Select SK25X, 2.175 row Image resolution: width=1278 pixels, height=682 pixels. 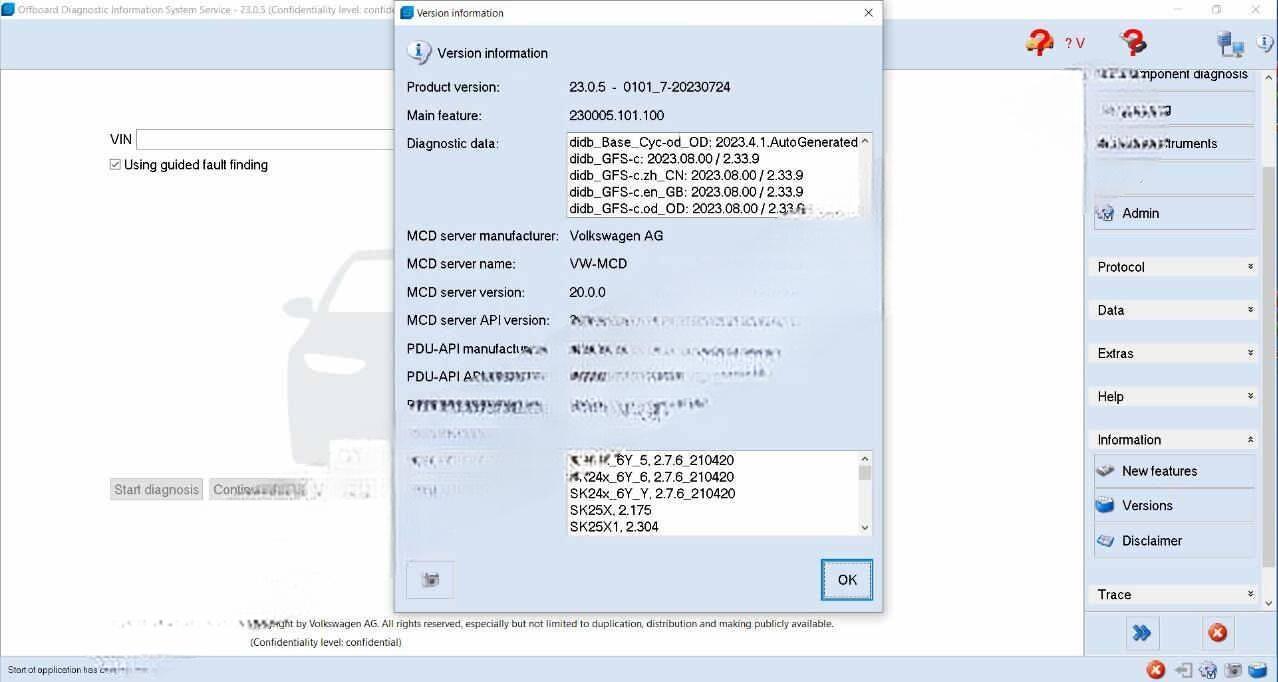click(x=713, y=510)
